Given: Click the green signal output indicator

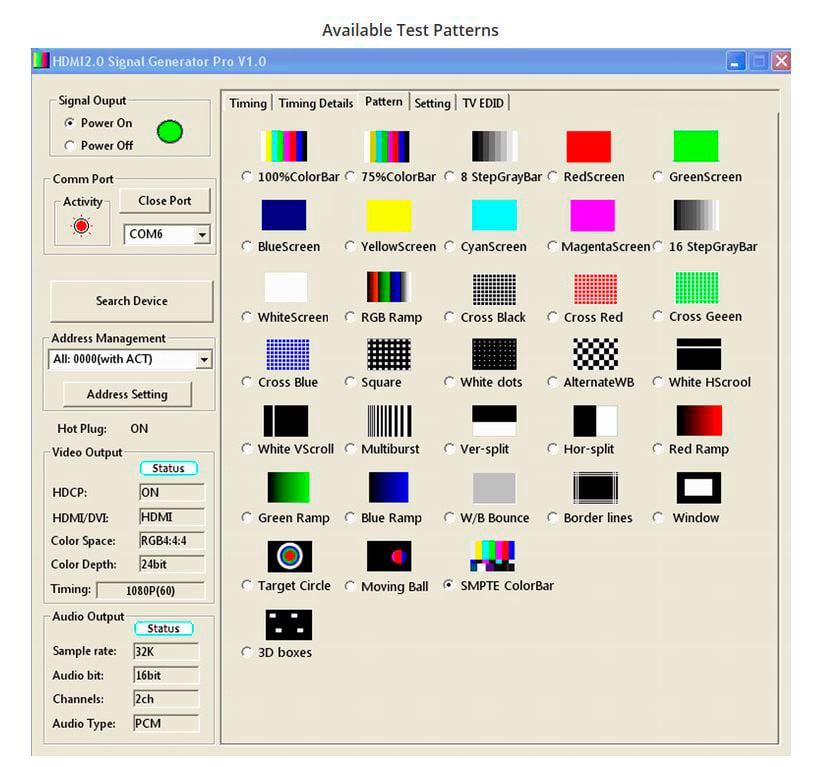Looking at the screenshot, I should click(x=170, y=132).
